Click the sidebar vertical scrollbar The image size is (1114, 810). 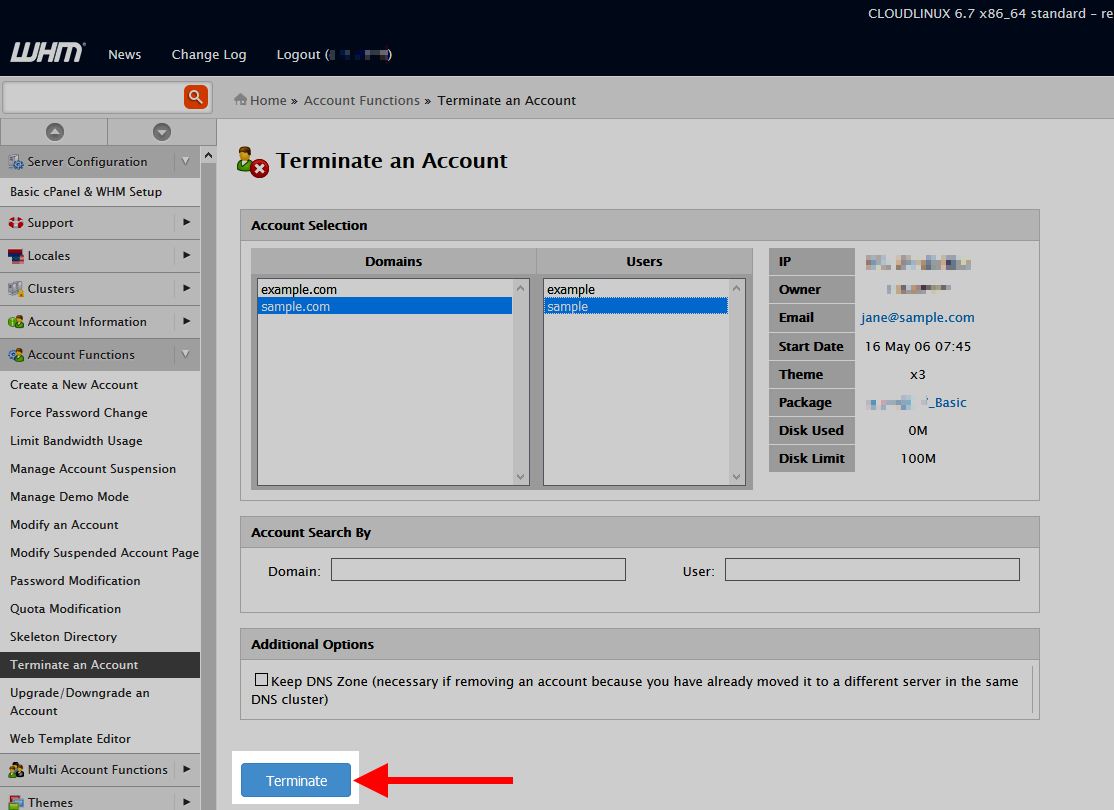click(208, 480)
